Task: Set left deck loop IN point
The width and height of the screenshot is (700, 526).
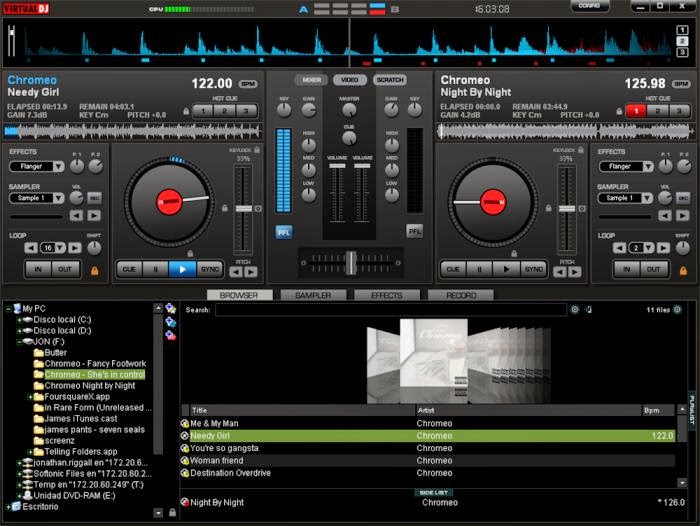Action: point(38,269)
